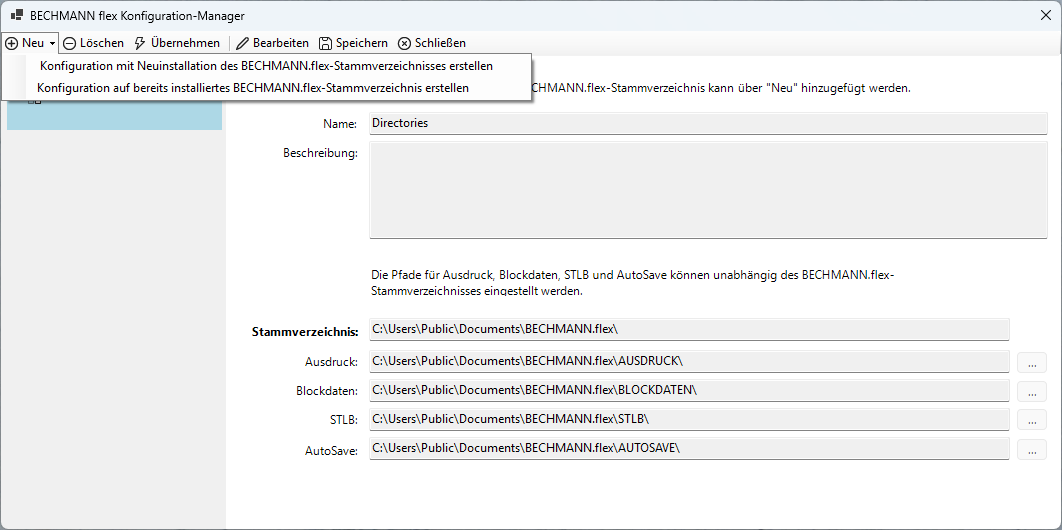The width and height of the screenshot is (1062, 530).
Task: Choose 'Konfiguration auf bereits installiertes' menu entry
Action: point(253,88)
